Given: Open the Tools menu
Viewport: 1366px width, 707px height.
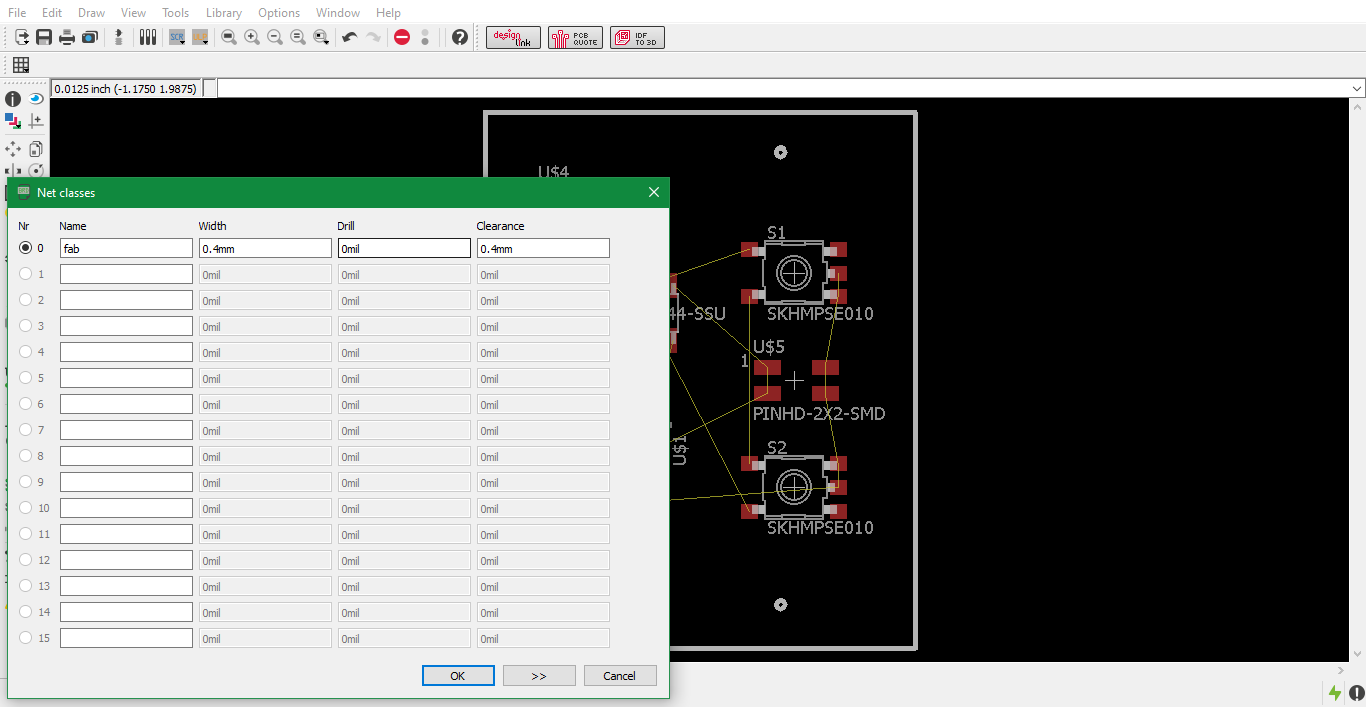Looking at the screenshot, I should (175, 13).
